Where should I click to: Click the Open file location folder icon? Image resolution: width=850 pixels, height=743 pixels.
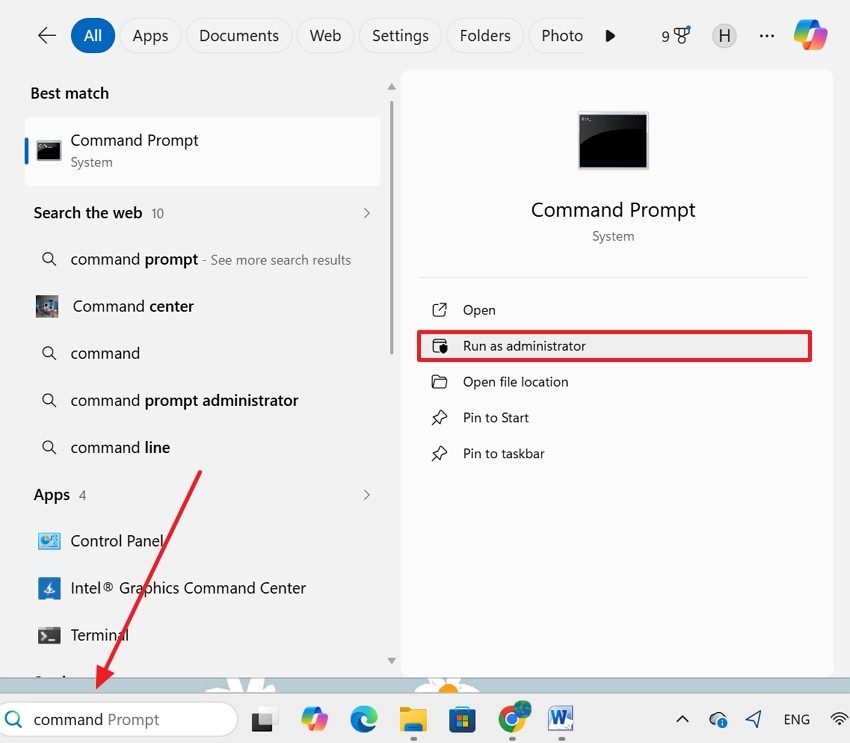coord(439,382)
